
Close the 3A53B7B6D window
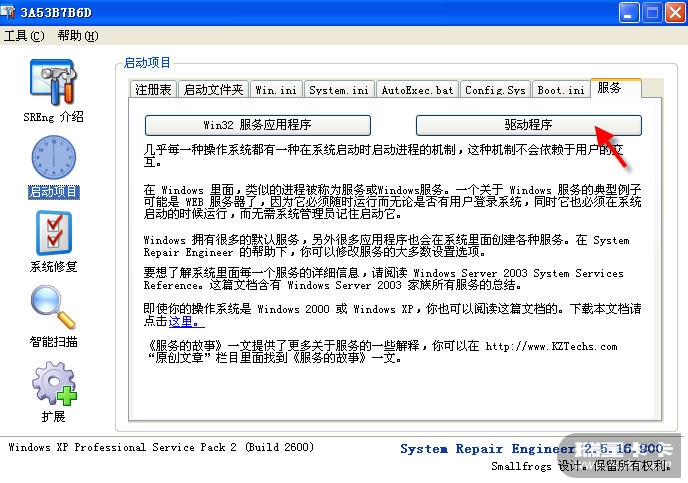click(675, 12)
